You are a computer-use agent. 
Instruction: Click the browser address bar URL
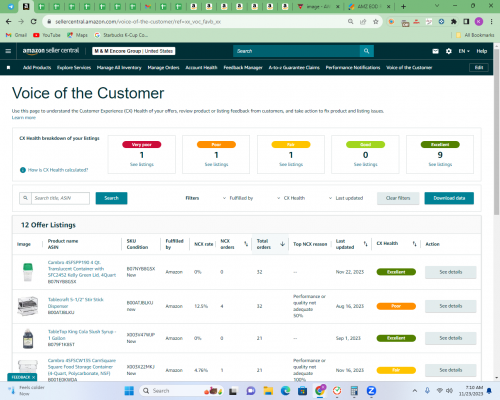(138, 22)
